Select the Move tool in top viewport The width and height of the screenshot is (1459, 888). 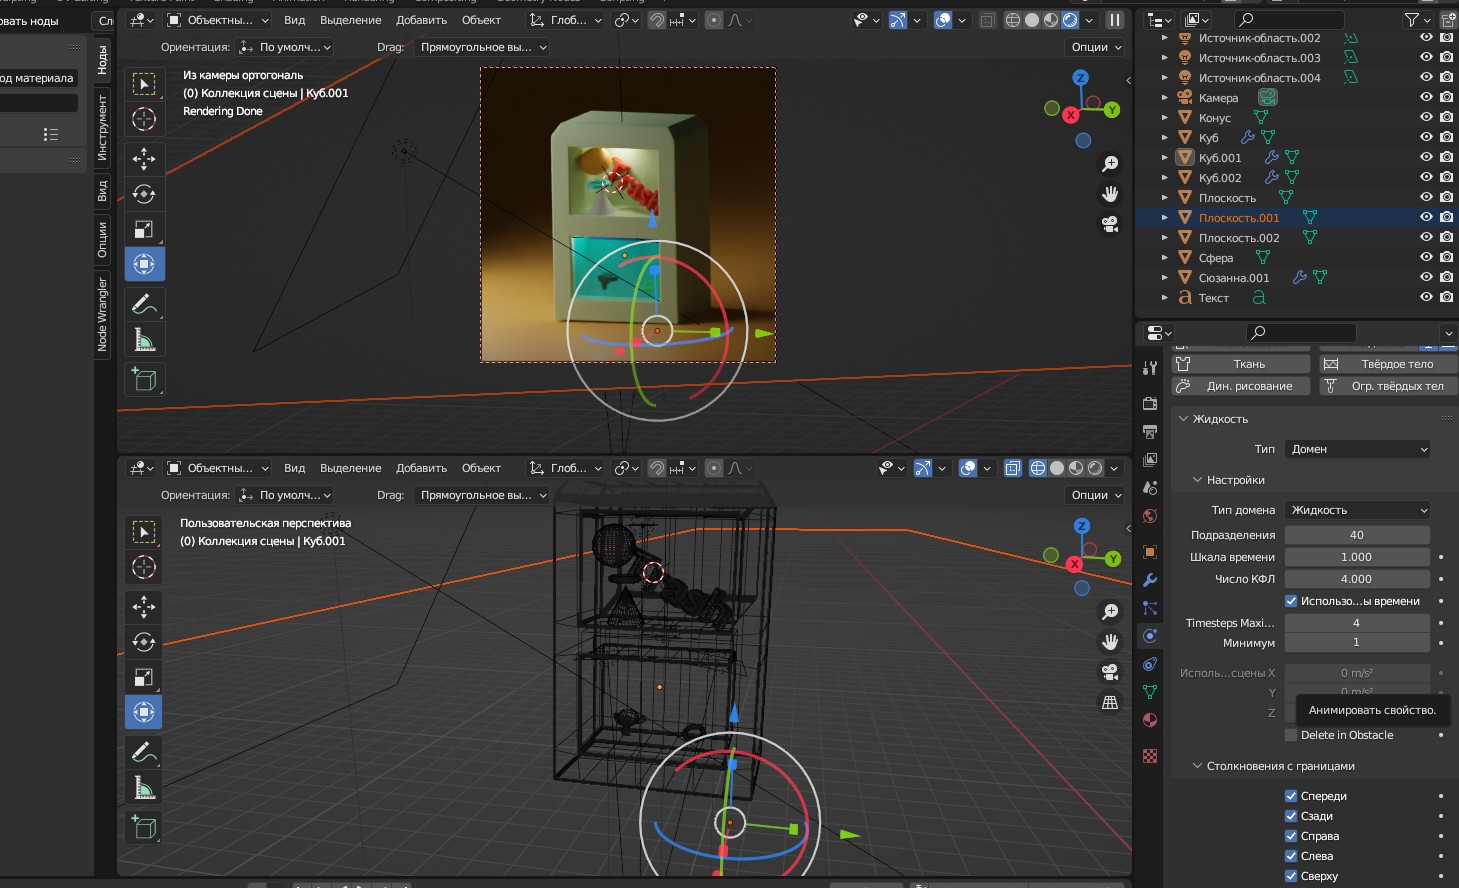point(144,158)
